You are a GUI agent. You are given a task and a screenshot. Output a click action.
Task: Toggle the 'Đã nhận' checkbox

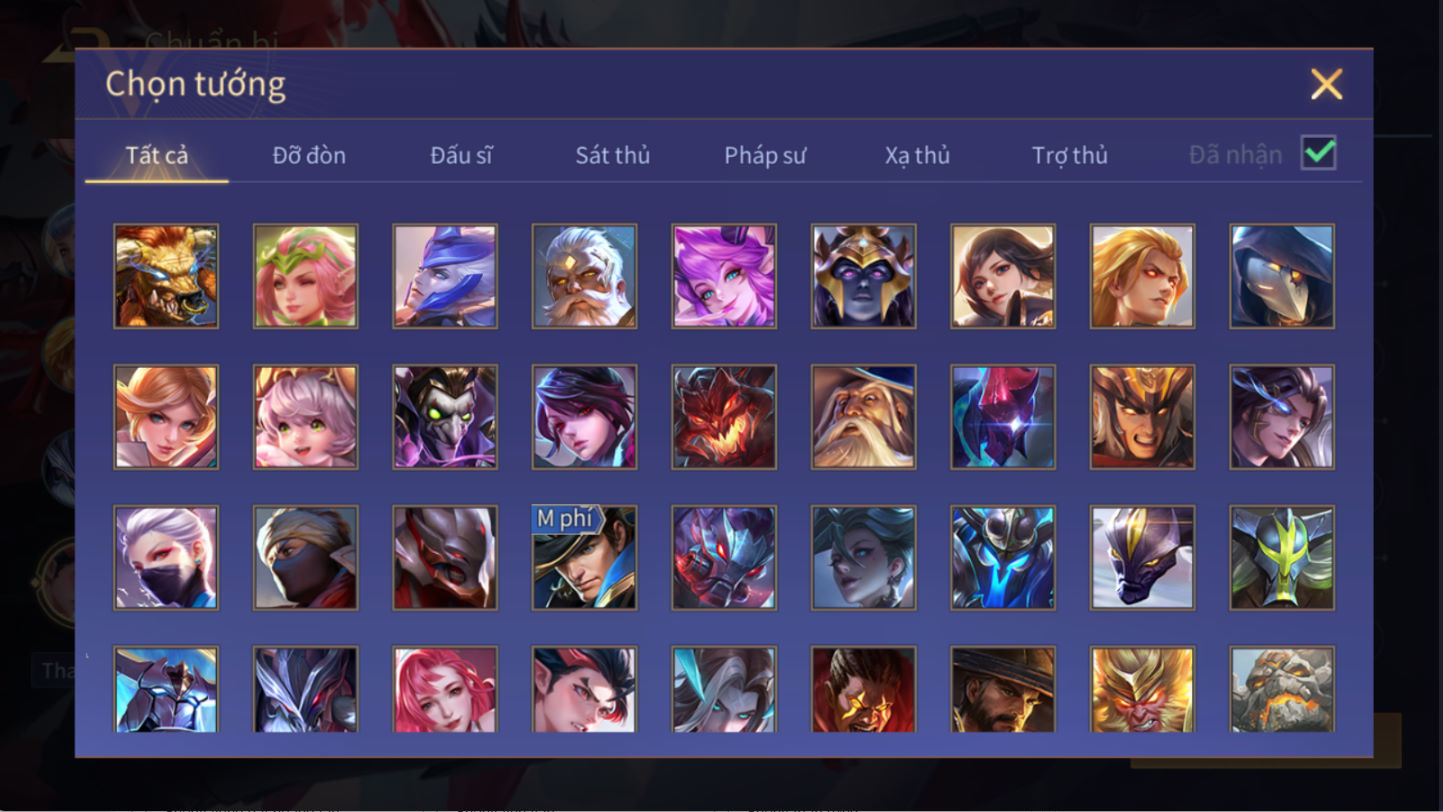pos(1319,153)
